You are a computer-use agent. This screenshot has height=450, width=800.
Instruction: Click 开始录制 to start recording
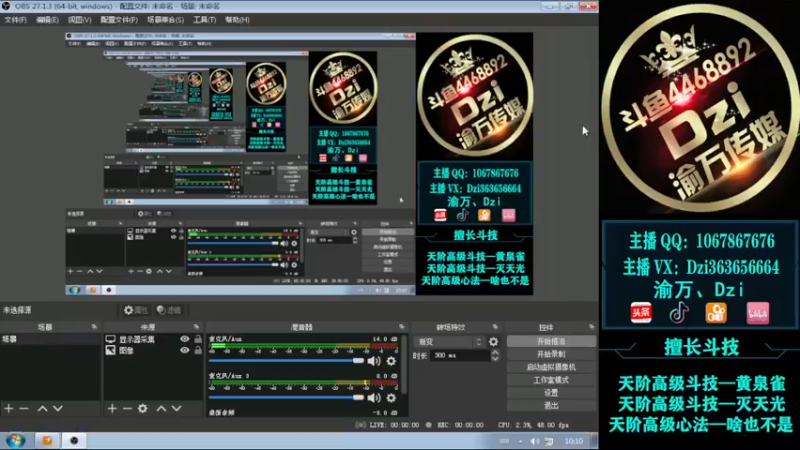[x=551, y=354]
